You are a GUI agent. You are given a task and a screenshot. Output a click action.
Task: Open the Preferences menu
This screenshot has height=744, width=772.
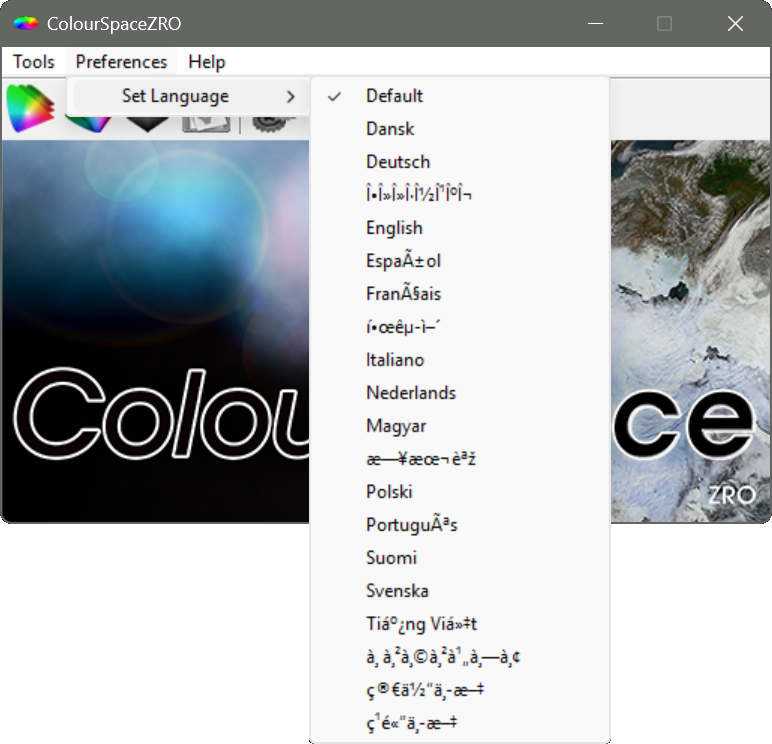[x=121, y=62]
